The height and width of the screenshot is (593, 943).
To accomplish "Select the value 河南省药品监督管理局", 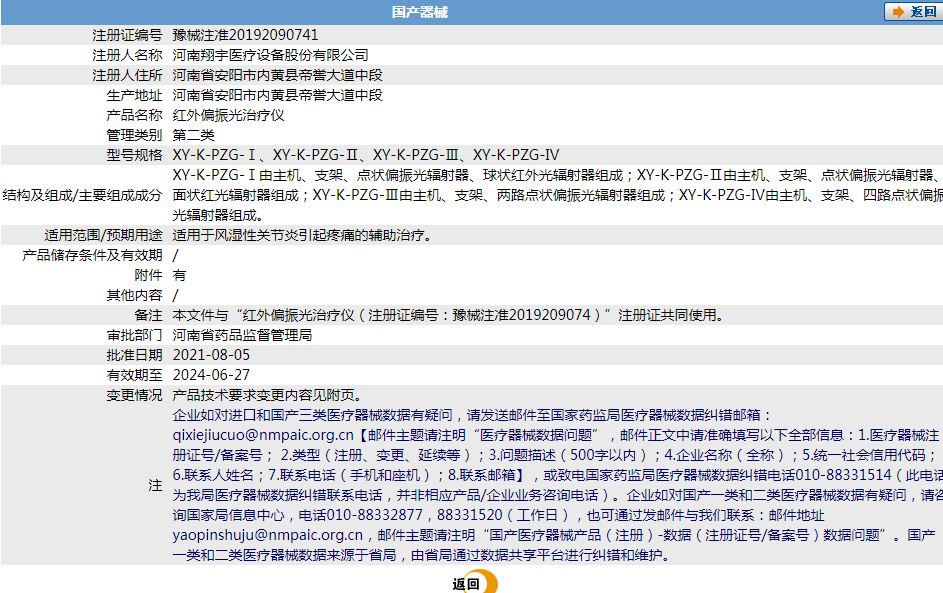I will coord(242,335).
